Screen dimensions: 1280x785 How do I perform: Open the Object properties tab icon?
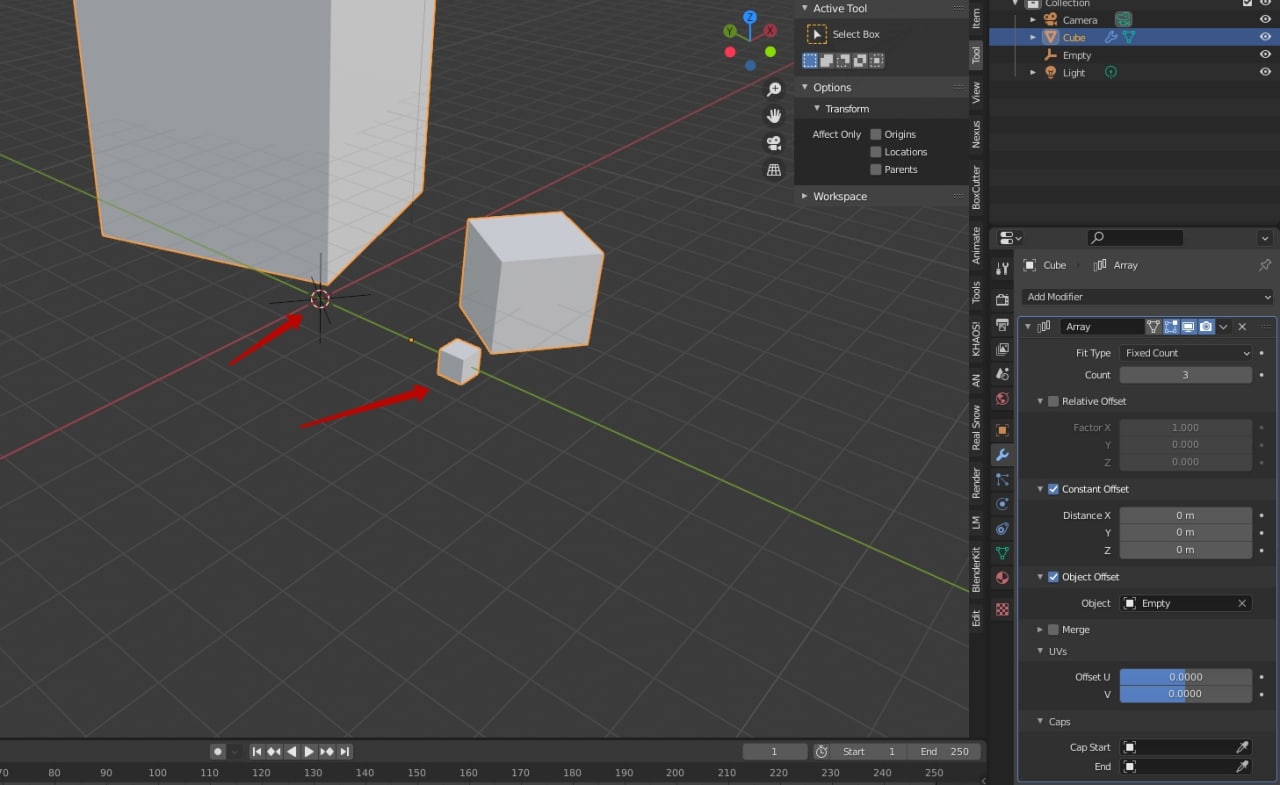tap(1002, 430)
